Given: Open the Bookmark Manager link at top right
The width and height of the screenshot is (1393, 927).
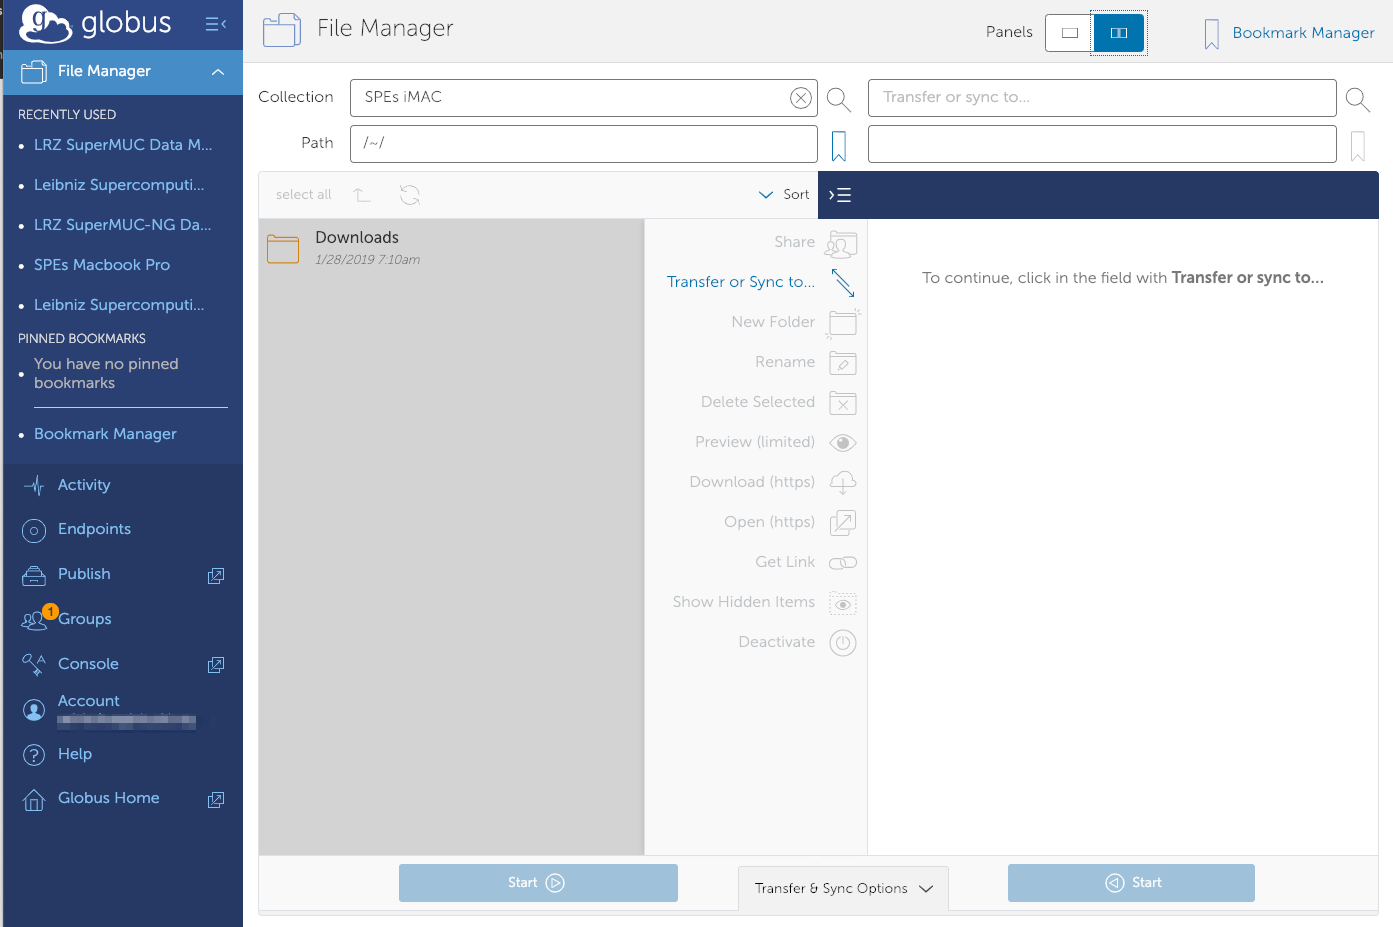Looking at the screenshot, I should [1302, 33].
